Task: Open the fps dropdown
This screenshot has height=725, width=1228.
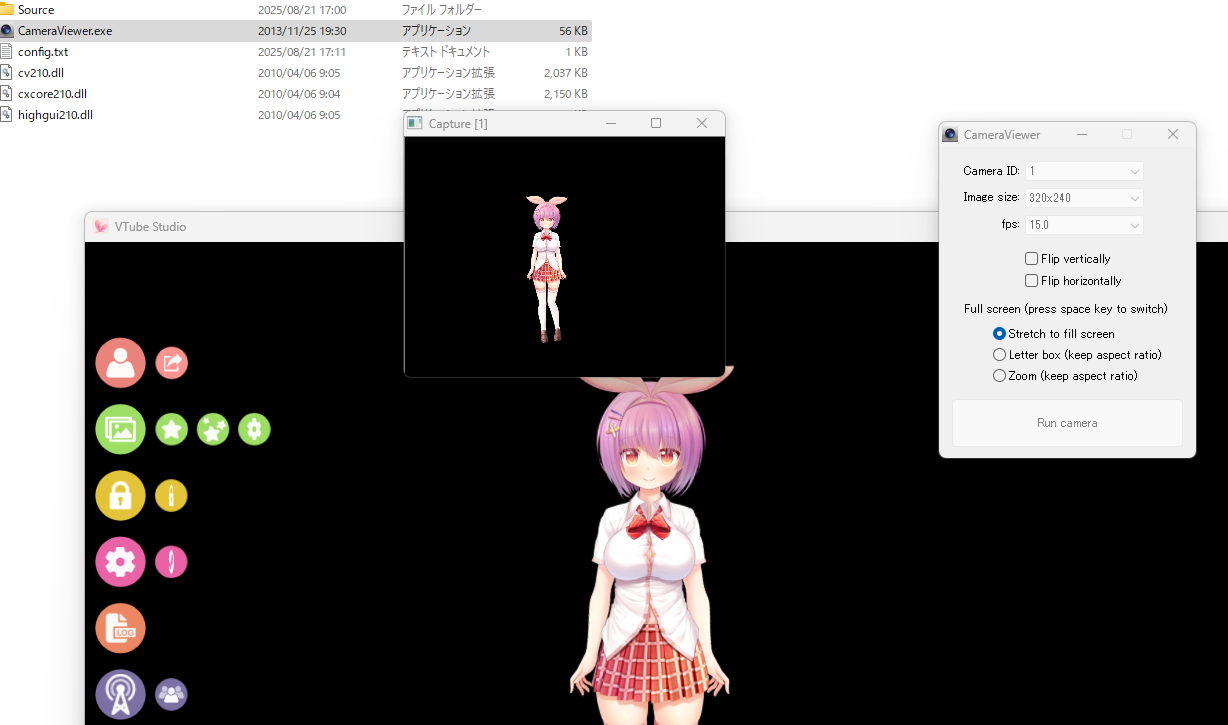Action: point(1083,224)
